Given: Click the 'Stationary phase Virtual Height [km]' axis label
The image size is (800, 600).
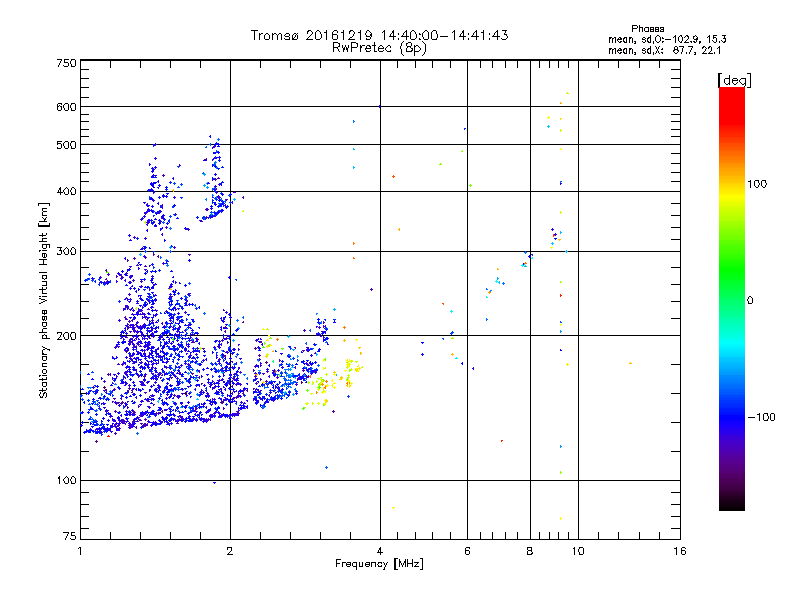Looking at the screenshot, I should tap(44, 301).
